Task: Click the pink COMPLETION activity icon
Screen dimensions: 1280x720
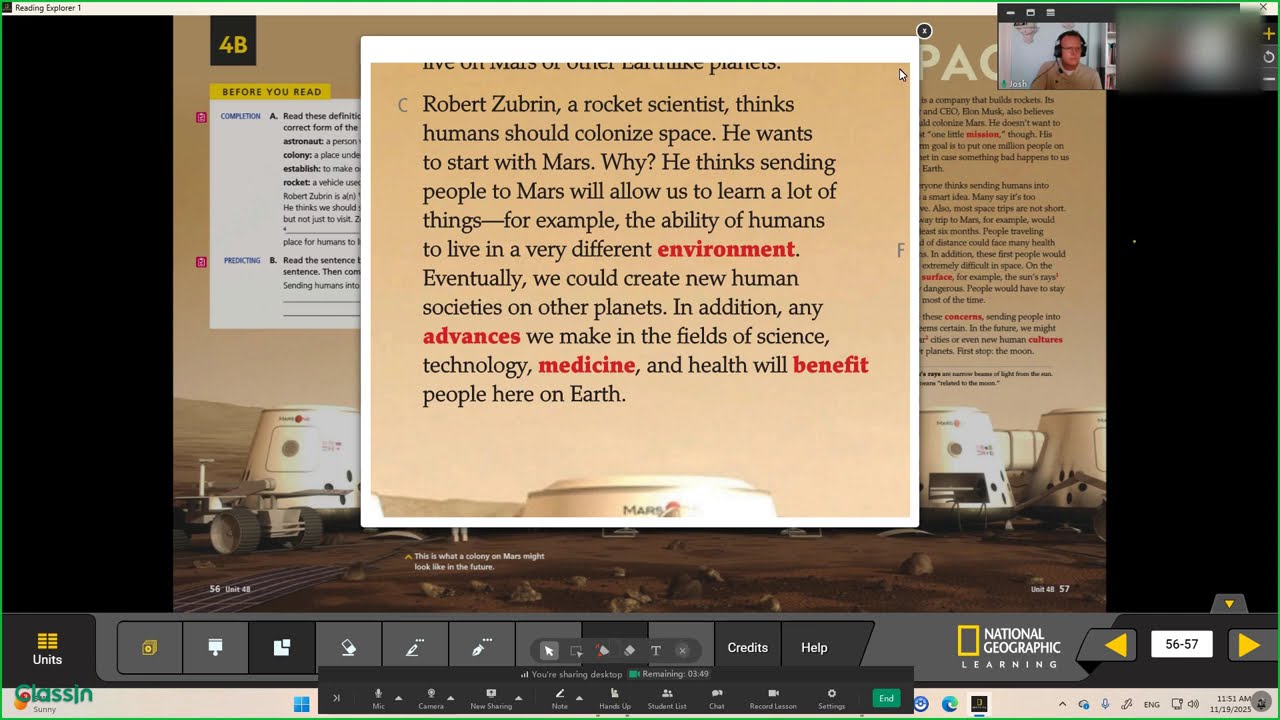Action: pos(201,117)
